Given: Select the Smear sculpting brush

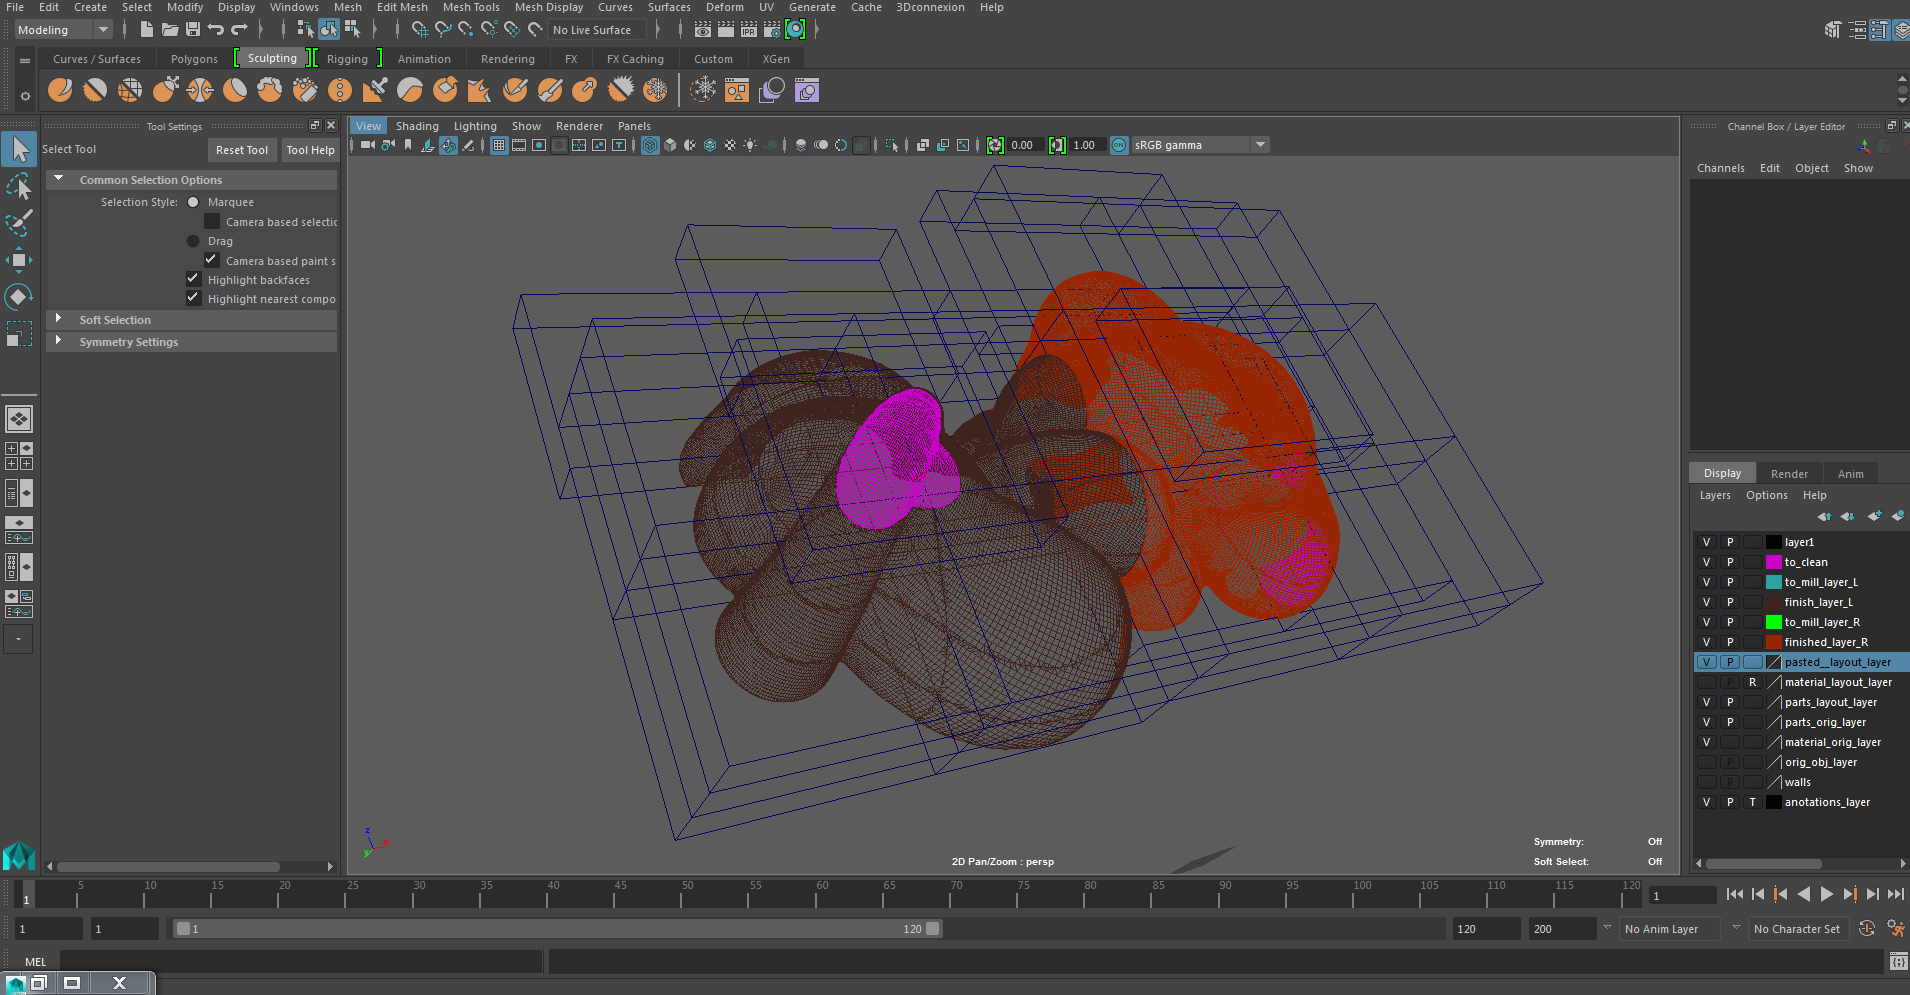Looking at the screenshot, I should pos(550,91).
